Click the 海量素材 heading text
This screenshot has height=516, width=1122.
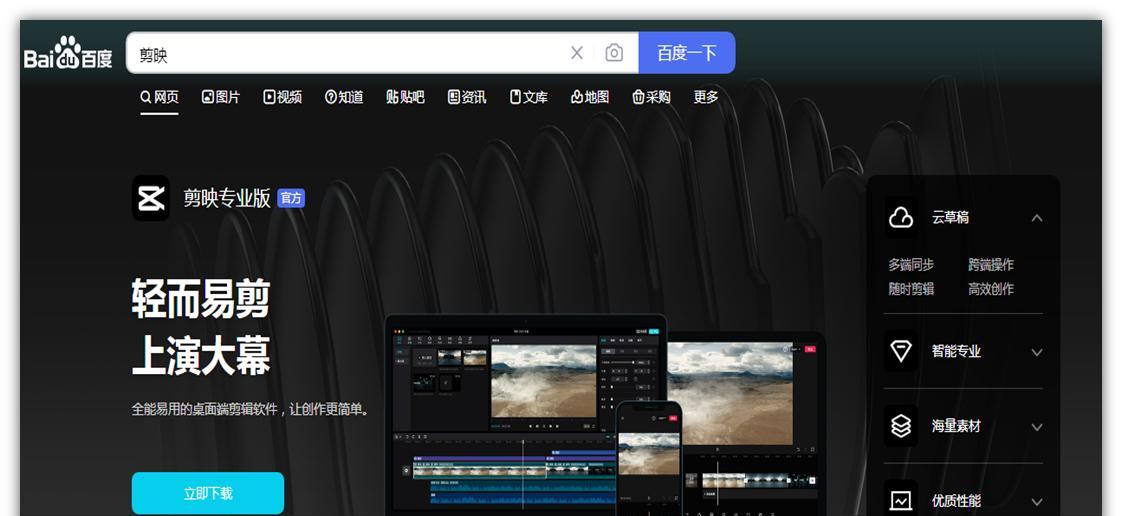956,427
